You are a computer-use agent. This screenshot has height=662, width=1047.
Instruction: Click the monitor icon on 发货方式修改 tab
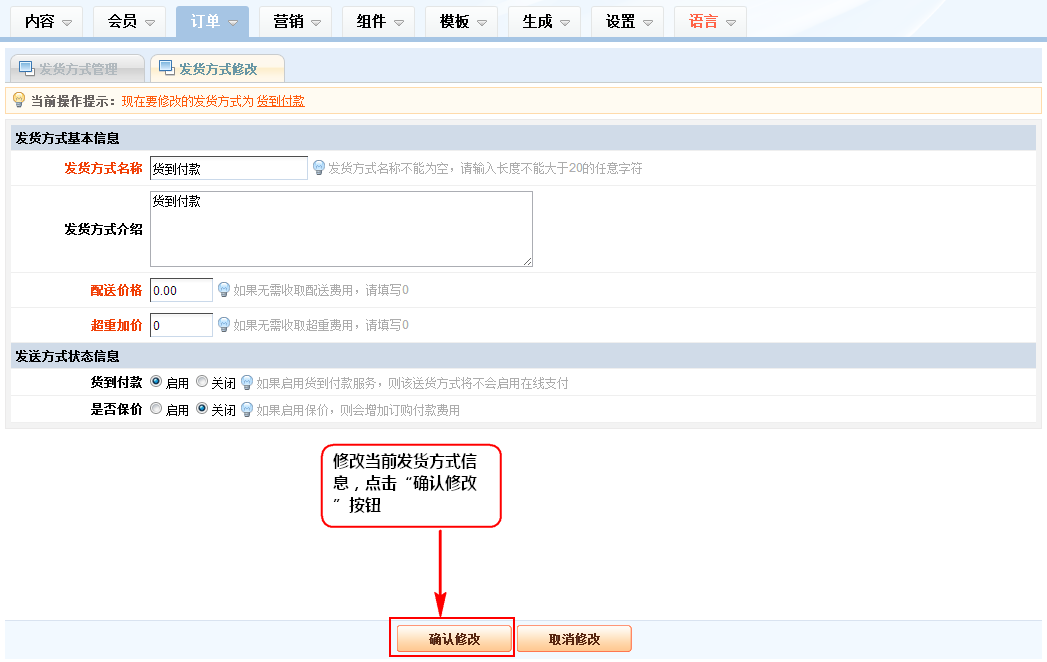coord(166,68)
